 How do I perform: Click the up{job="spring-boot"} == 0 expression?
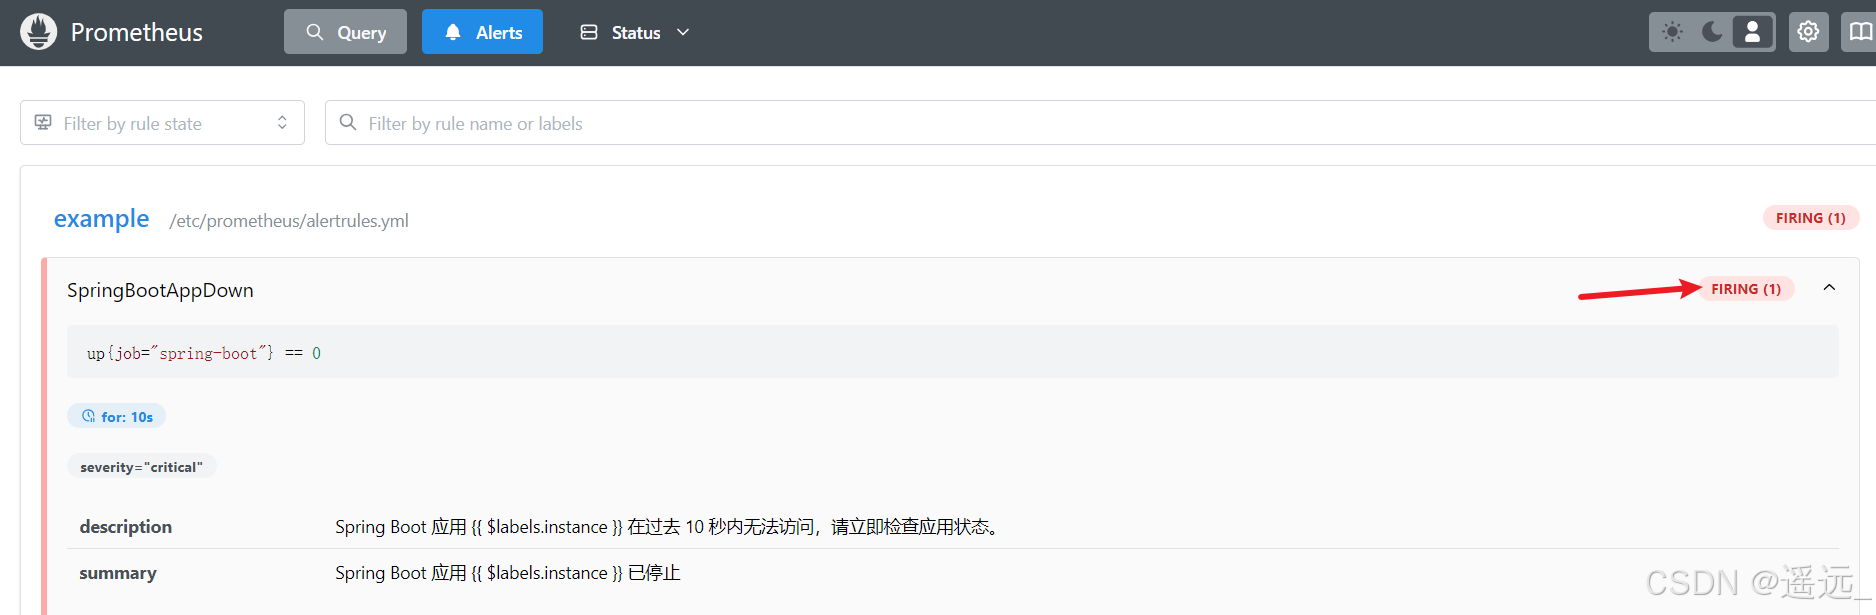(204, 353)
